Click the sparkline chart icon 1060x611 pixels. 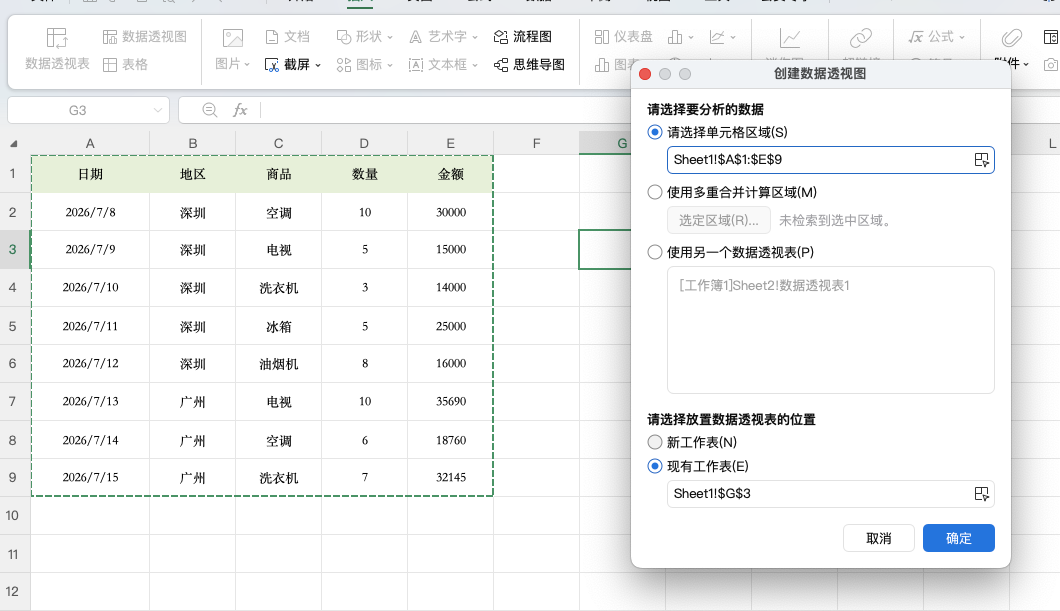coord(790,38)
